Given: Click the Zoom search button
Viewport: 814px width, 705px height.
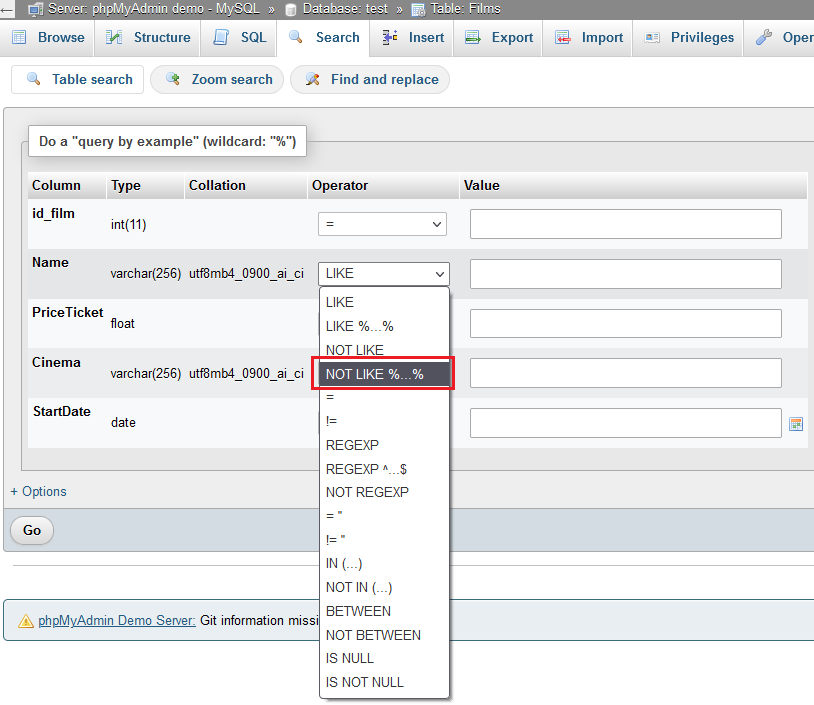Looking at the screenshot, I should pyautogui.click(x=216, y=79).
